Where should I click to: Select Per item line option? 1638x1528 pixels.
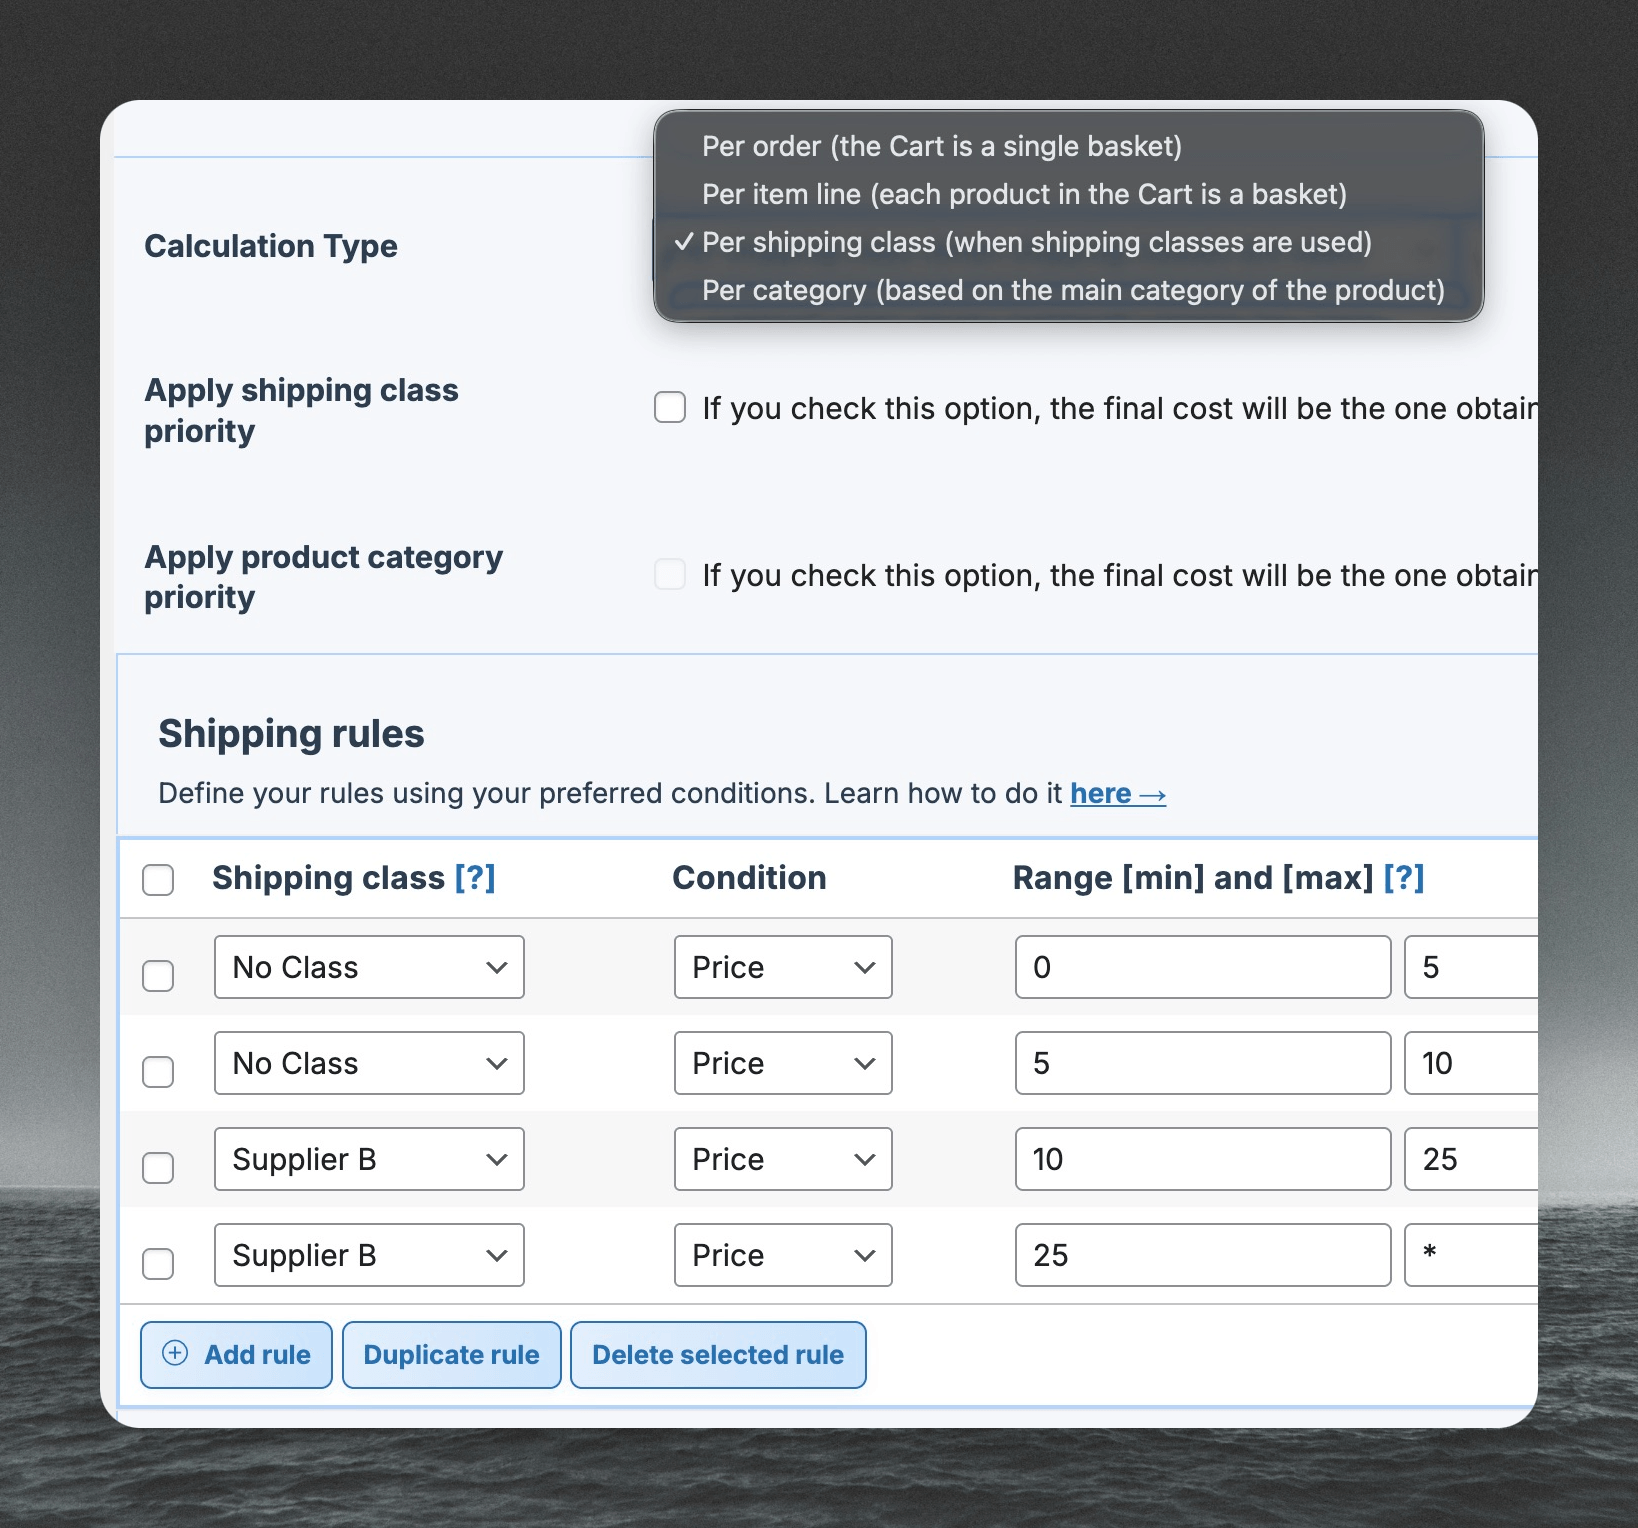[1024, 195]
